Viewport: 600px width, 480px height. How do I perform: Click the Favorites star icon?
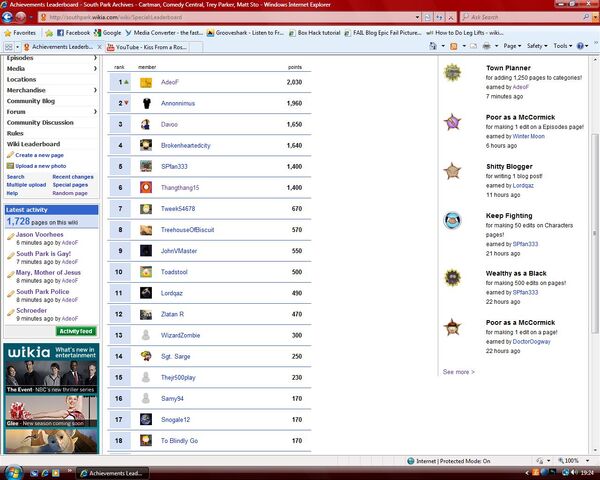pos(8,33)
